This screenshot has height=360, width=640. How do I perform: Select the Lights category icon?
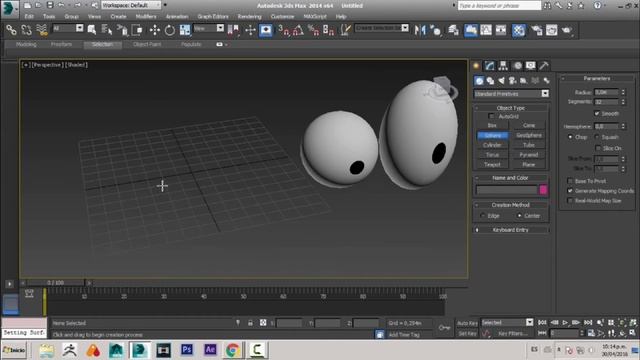pos(501,81)
